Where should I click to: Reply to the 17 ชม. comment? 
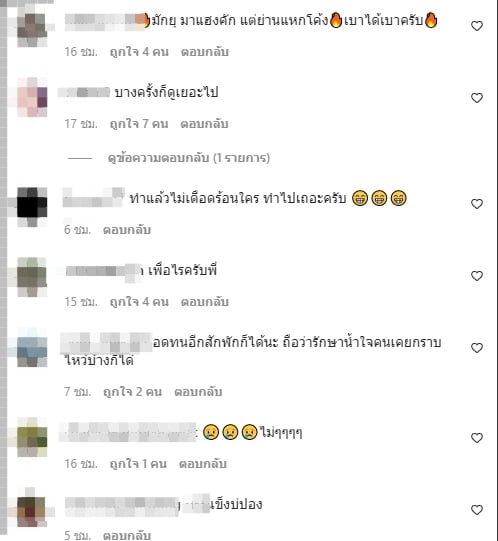(204, 124)
